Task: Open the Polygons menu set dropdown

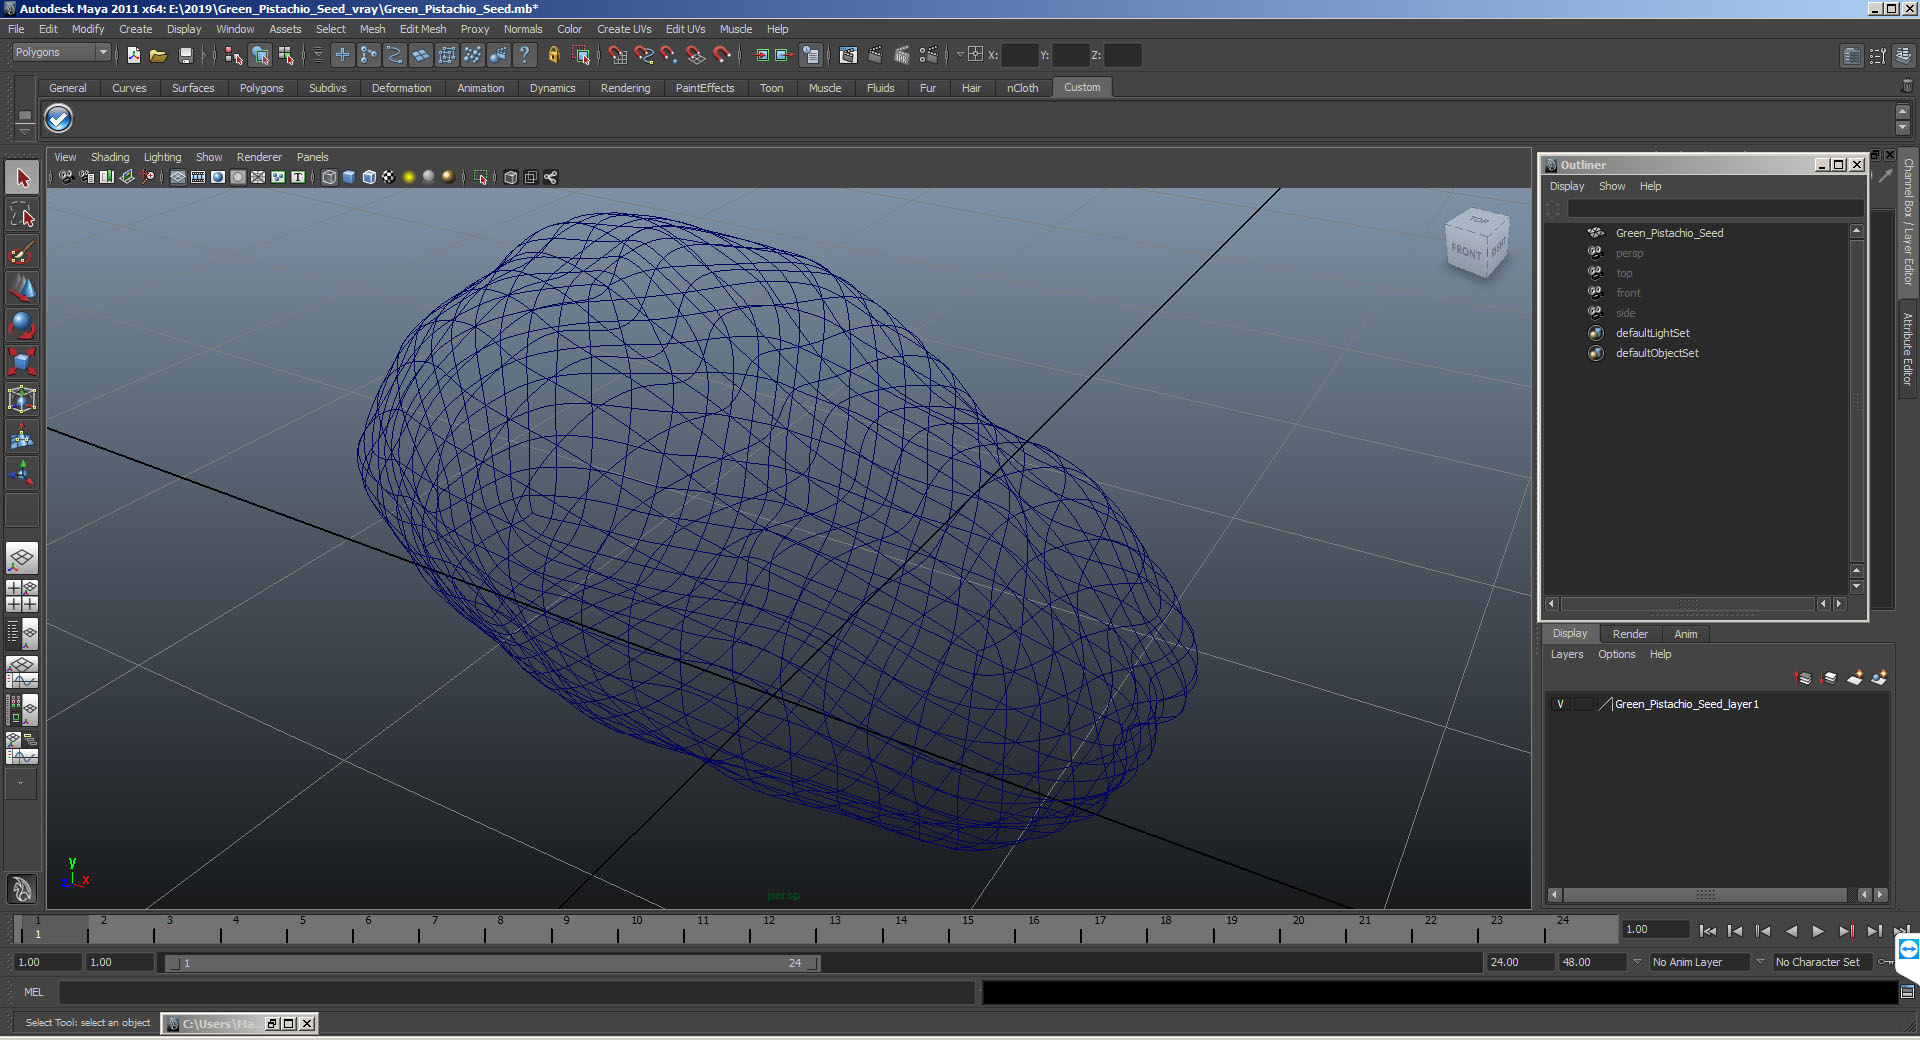Action: (x=61, y=53)
